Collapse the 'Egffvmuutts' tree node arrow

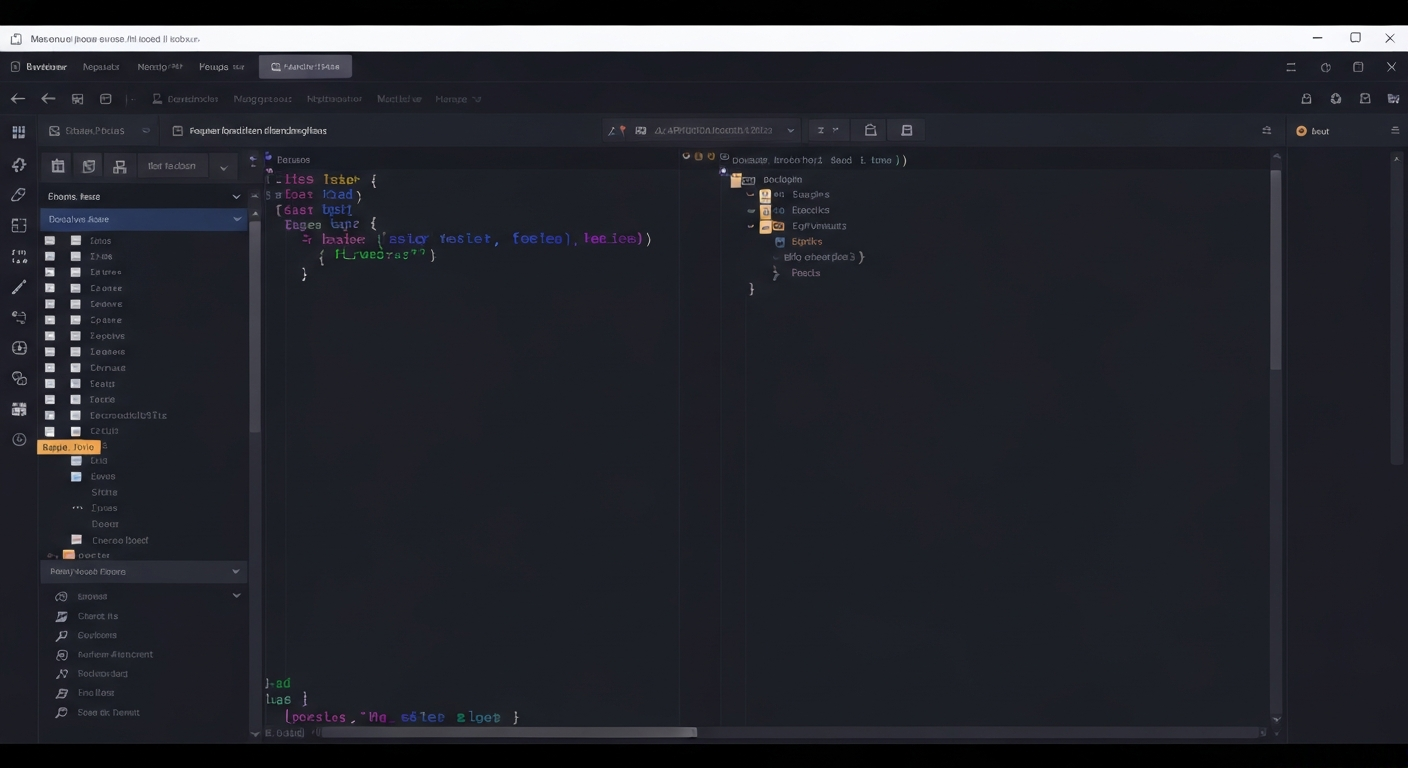pos(751,226)
